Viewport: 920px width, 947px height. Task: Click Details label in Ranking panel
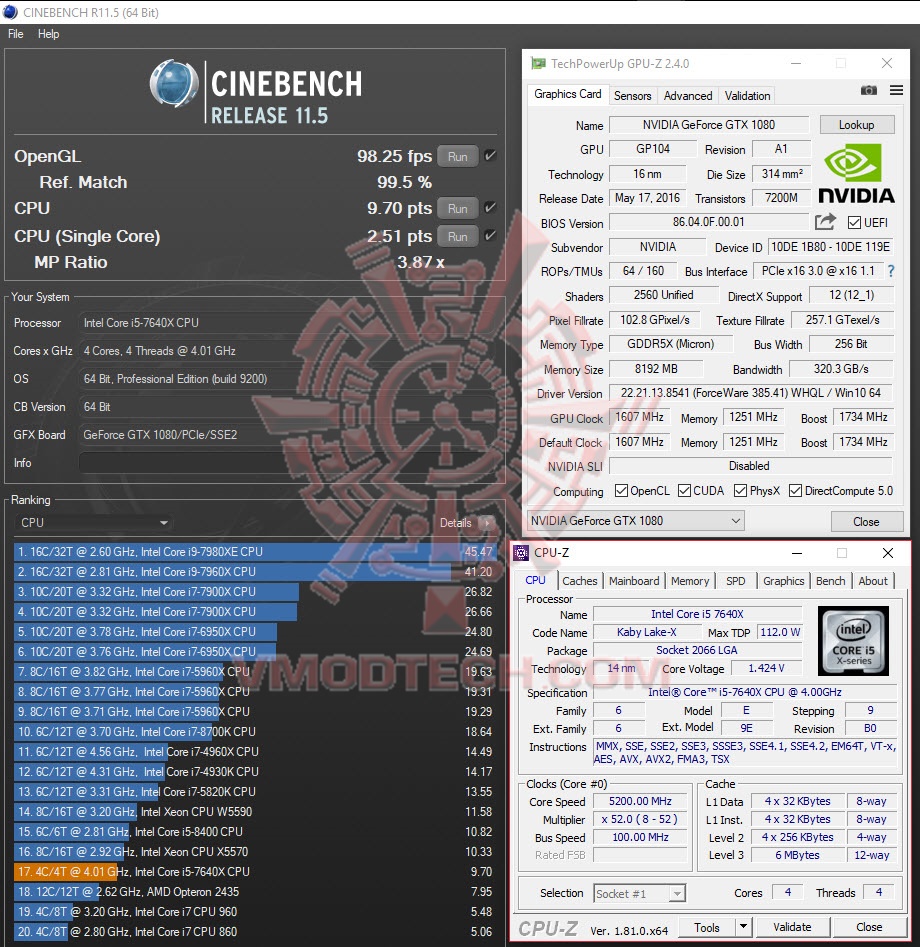pos(455,523)
